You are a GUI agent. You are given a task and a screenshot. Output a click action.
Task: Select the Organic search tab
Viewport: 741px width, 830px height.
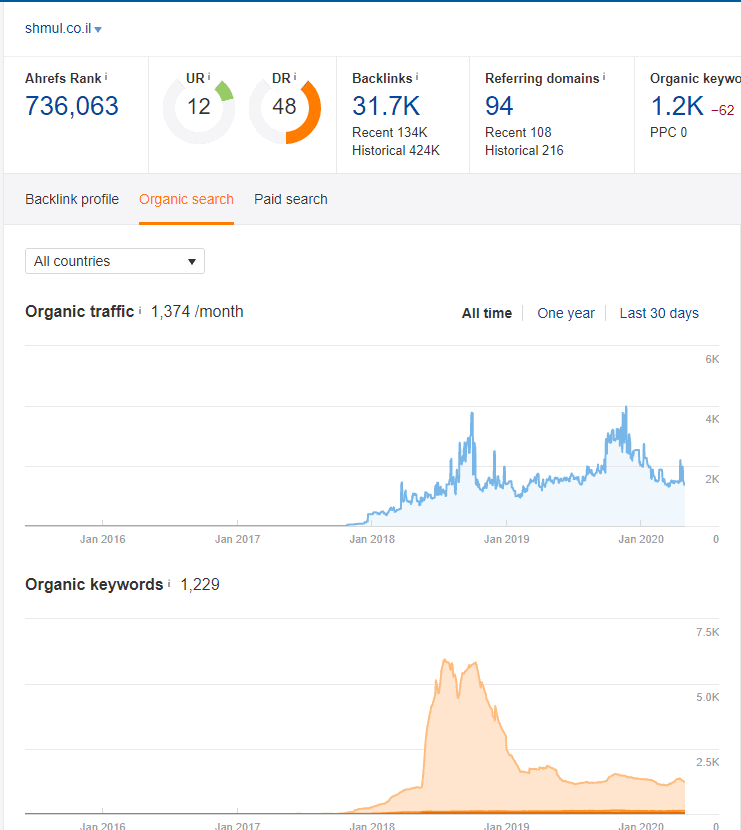click(186, 199)
